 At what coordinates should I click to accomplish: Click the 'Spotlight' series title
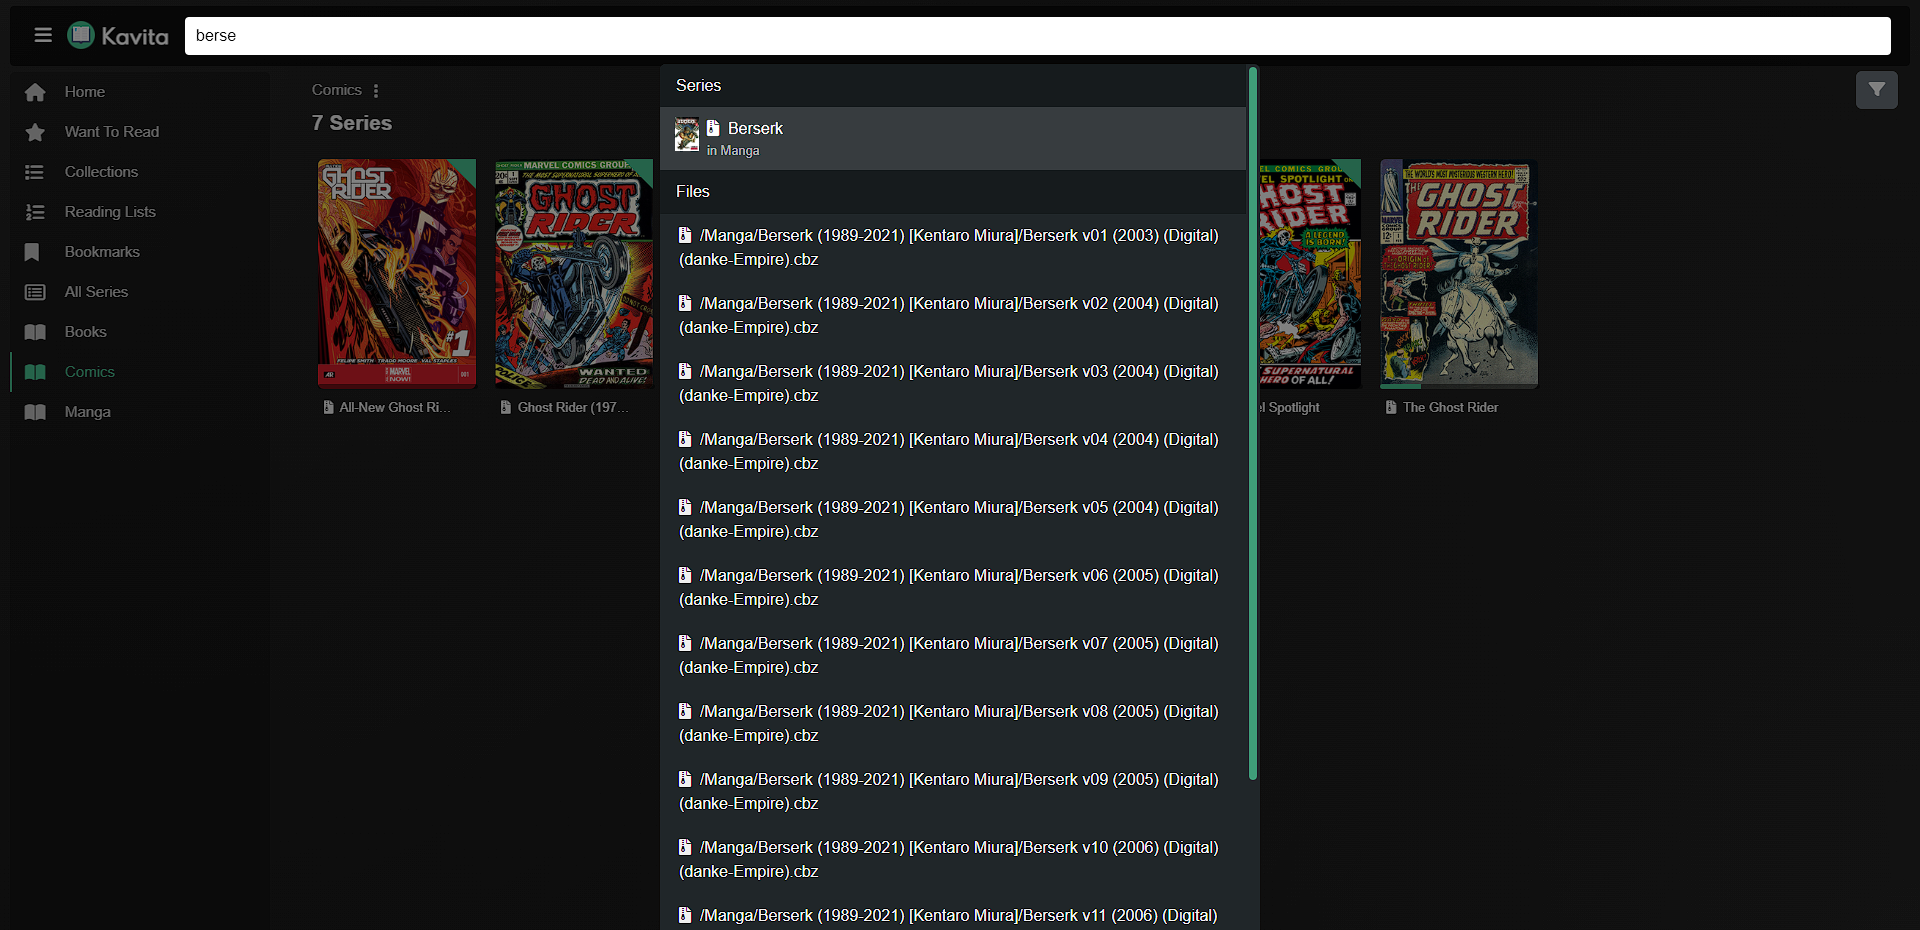coord(1290,407)
